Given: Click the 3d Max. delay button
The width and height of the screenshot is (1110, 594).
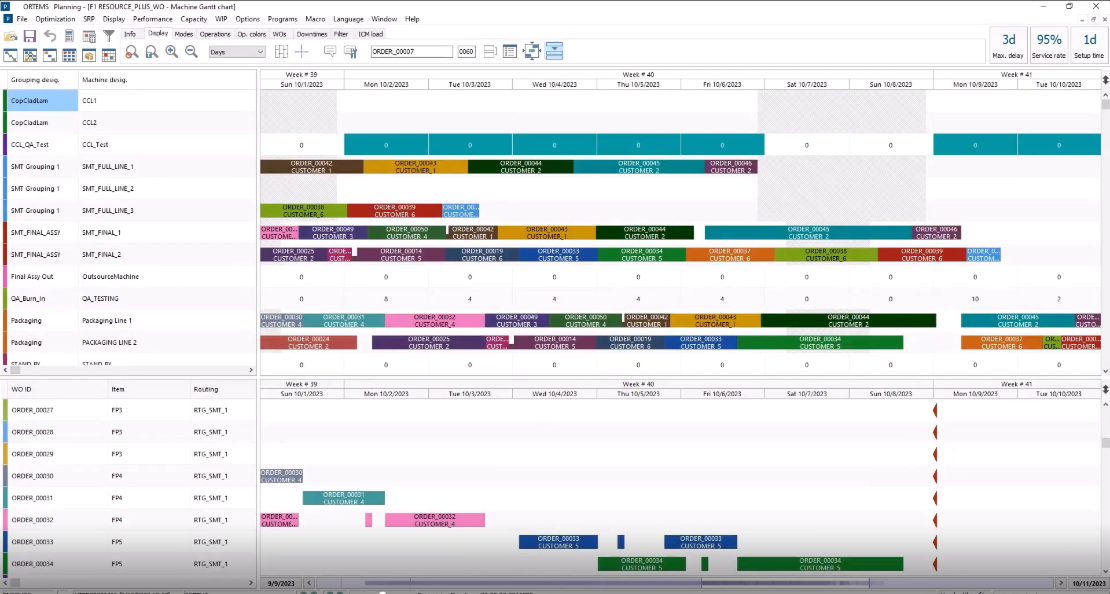Looking at the screenshot, I should pyautogui.click(x=1007, y=45).
